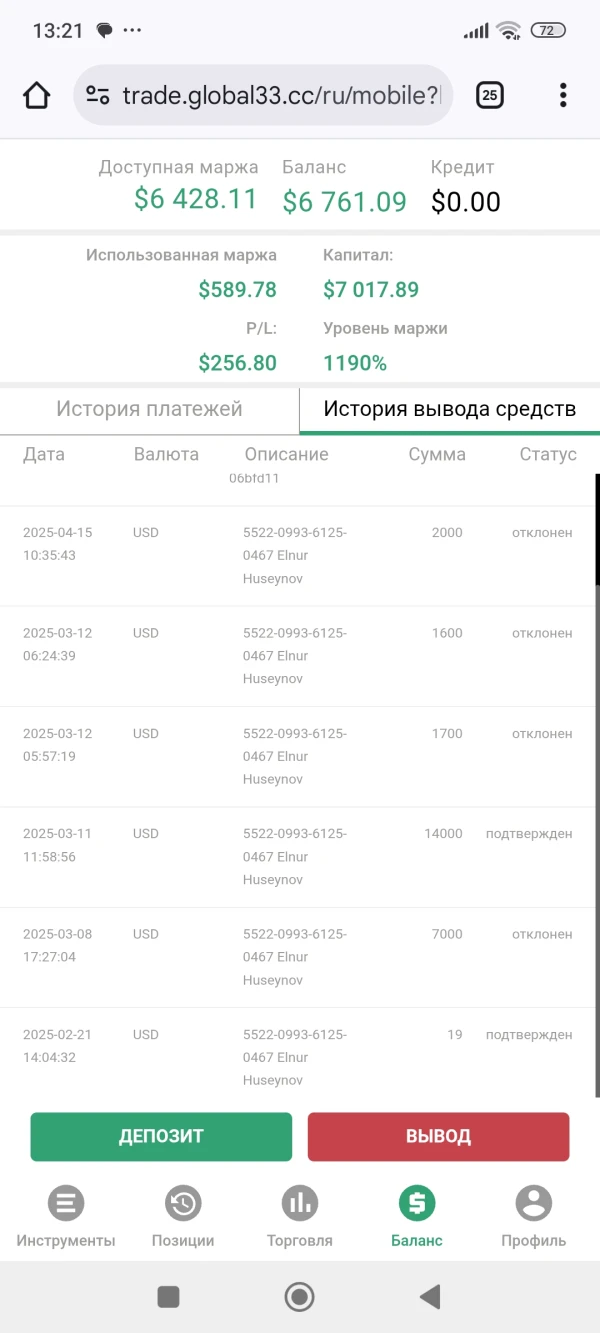Tap the browser home icon
Screen dimensions: 600x1333
pos(36,95)
